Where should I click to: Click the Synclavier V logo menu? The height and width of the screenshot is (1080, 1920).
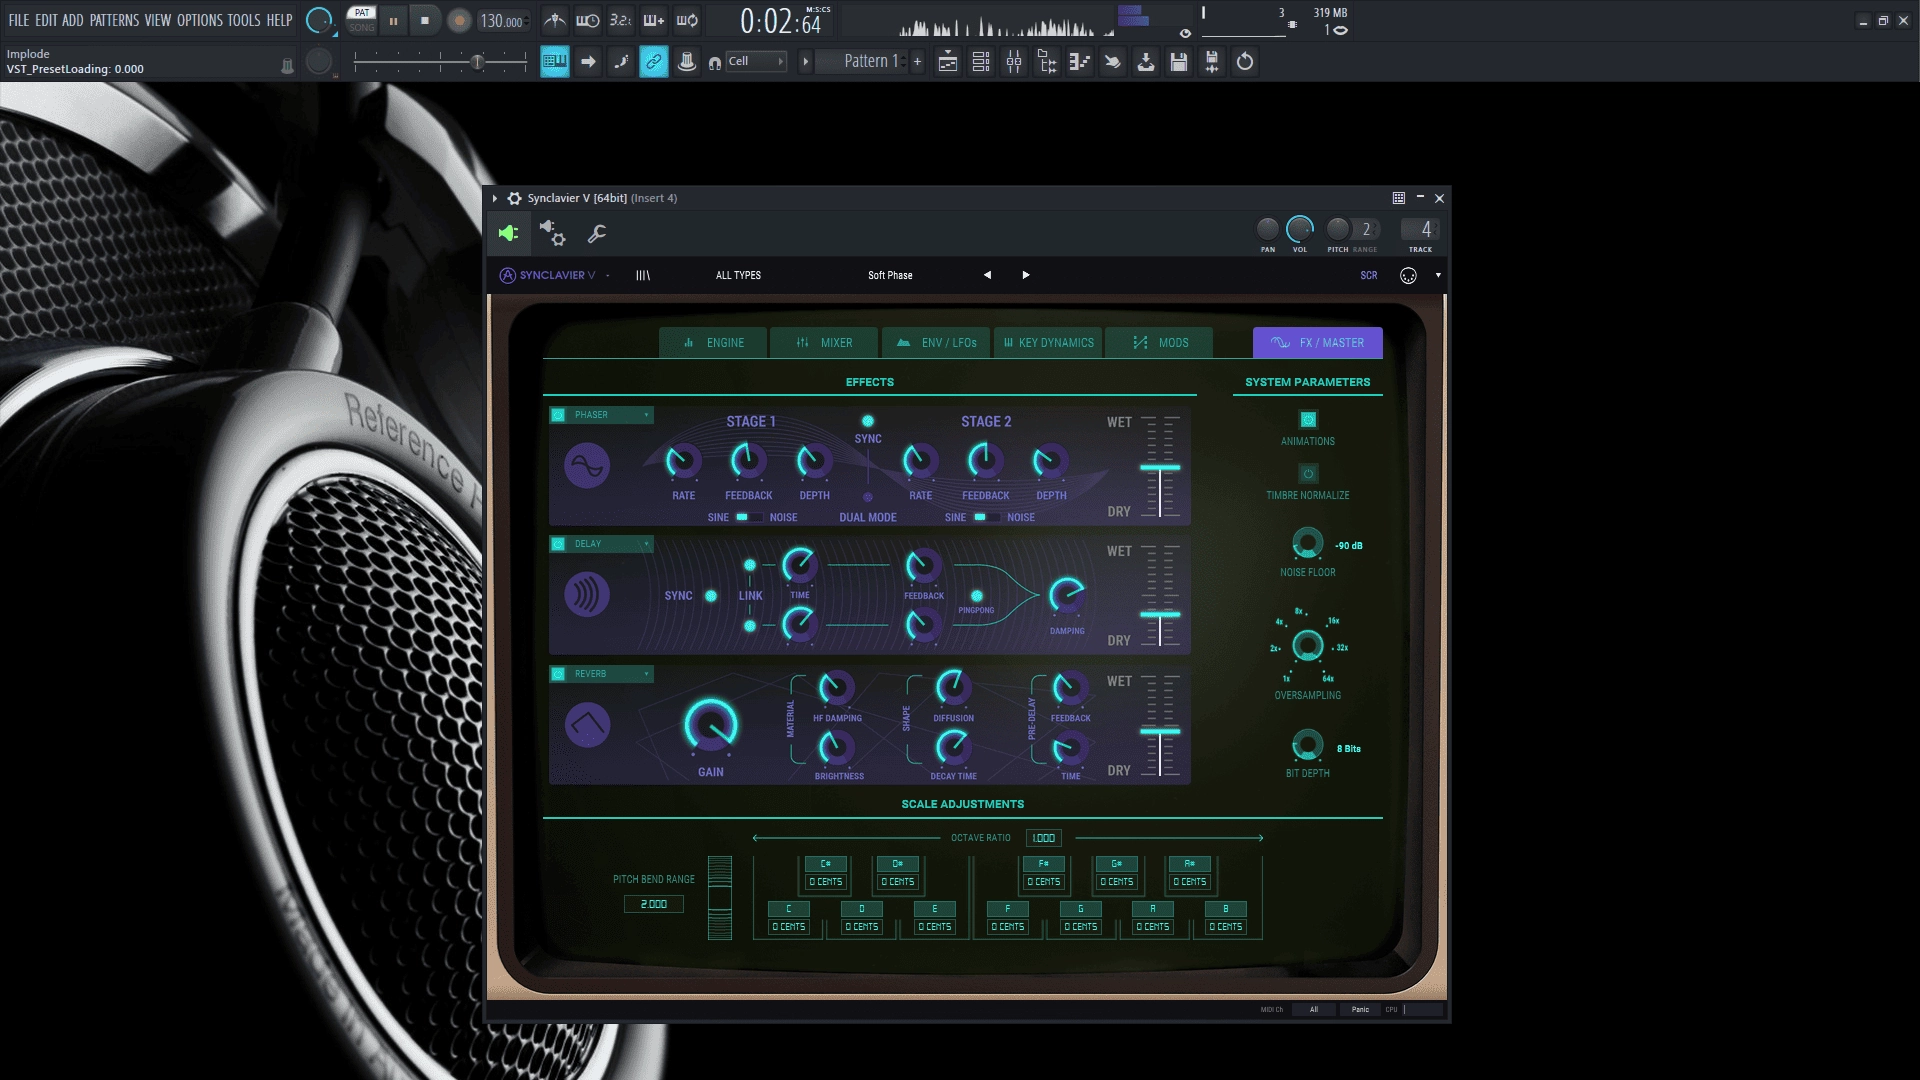point(548,275)
